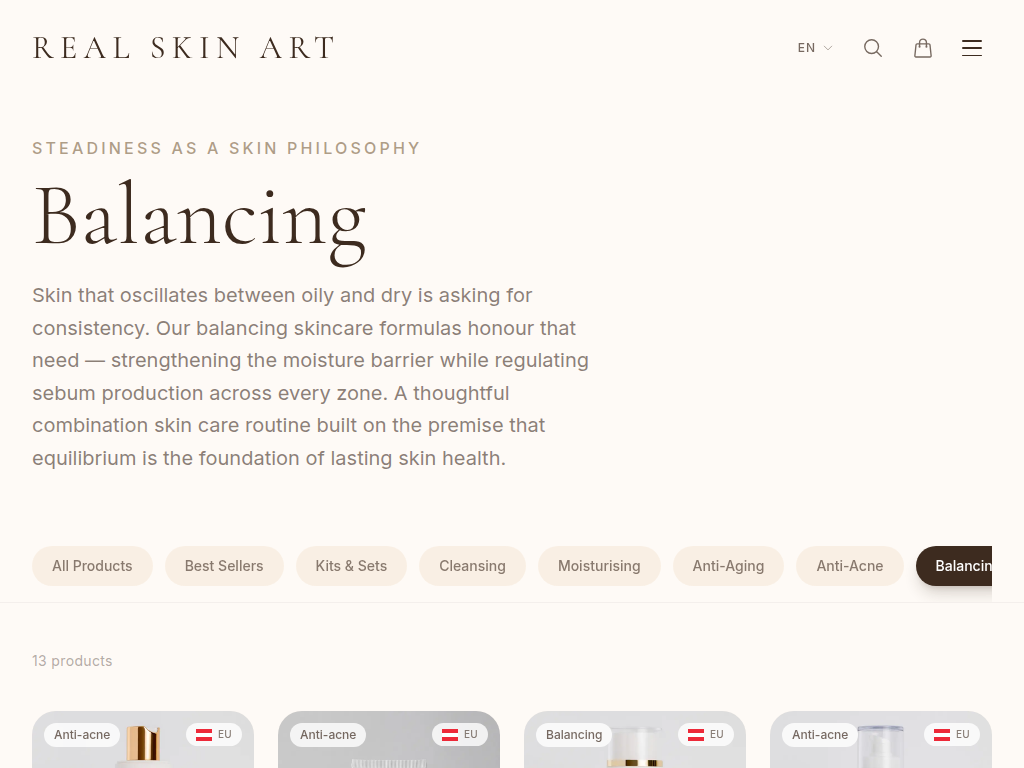Click EU flag badge on first product
The image size is (1024, 768).
pos(213,735)
